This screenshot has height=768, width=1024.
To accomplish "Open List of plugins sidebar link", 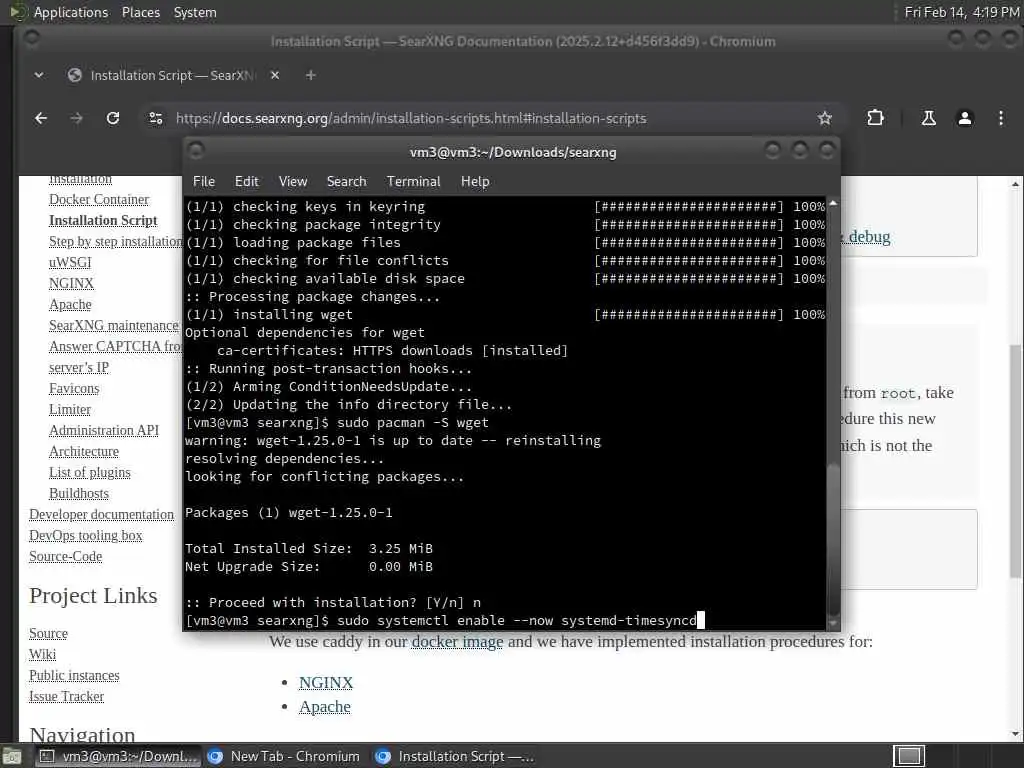I will 89,472.
